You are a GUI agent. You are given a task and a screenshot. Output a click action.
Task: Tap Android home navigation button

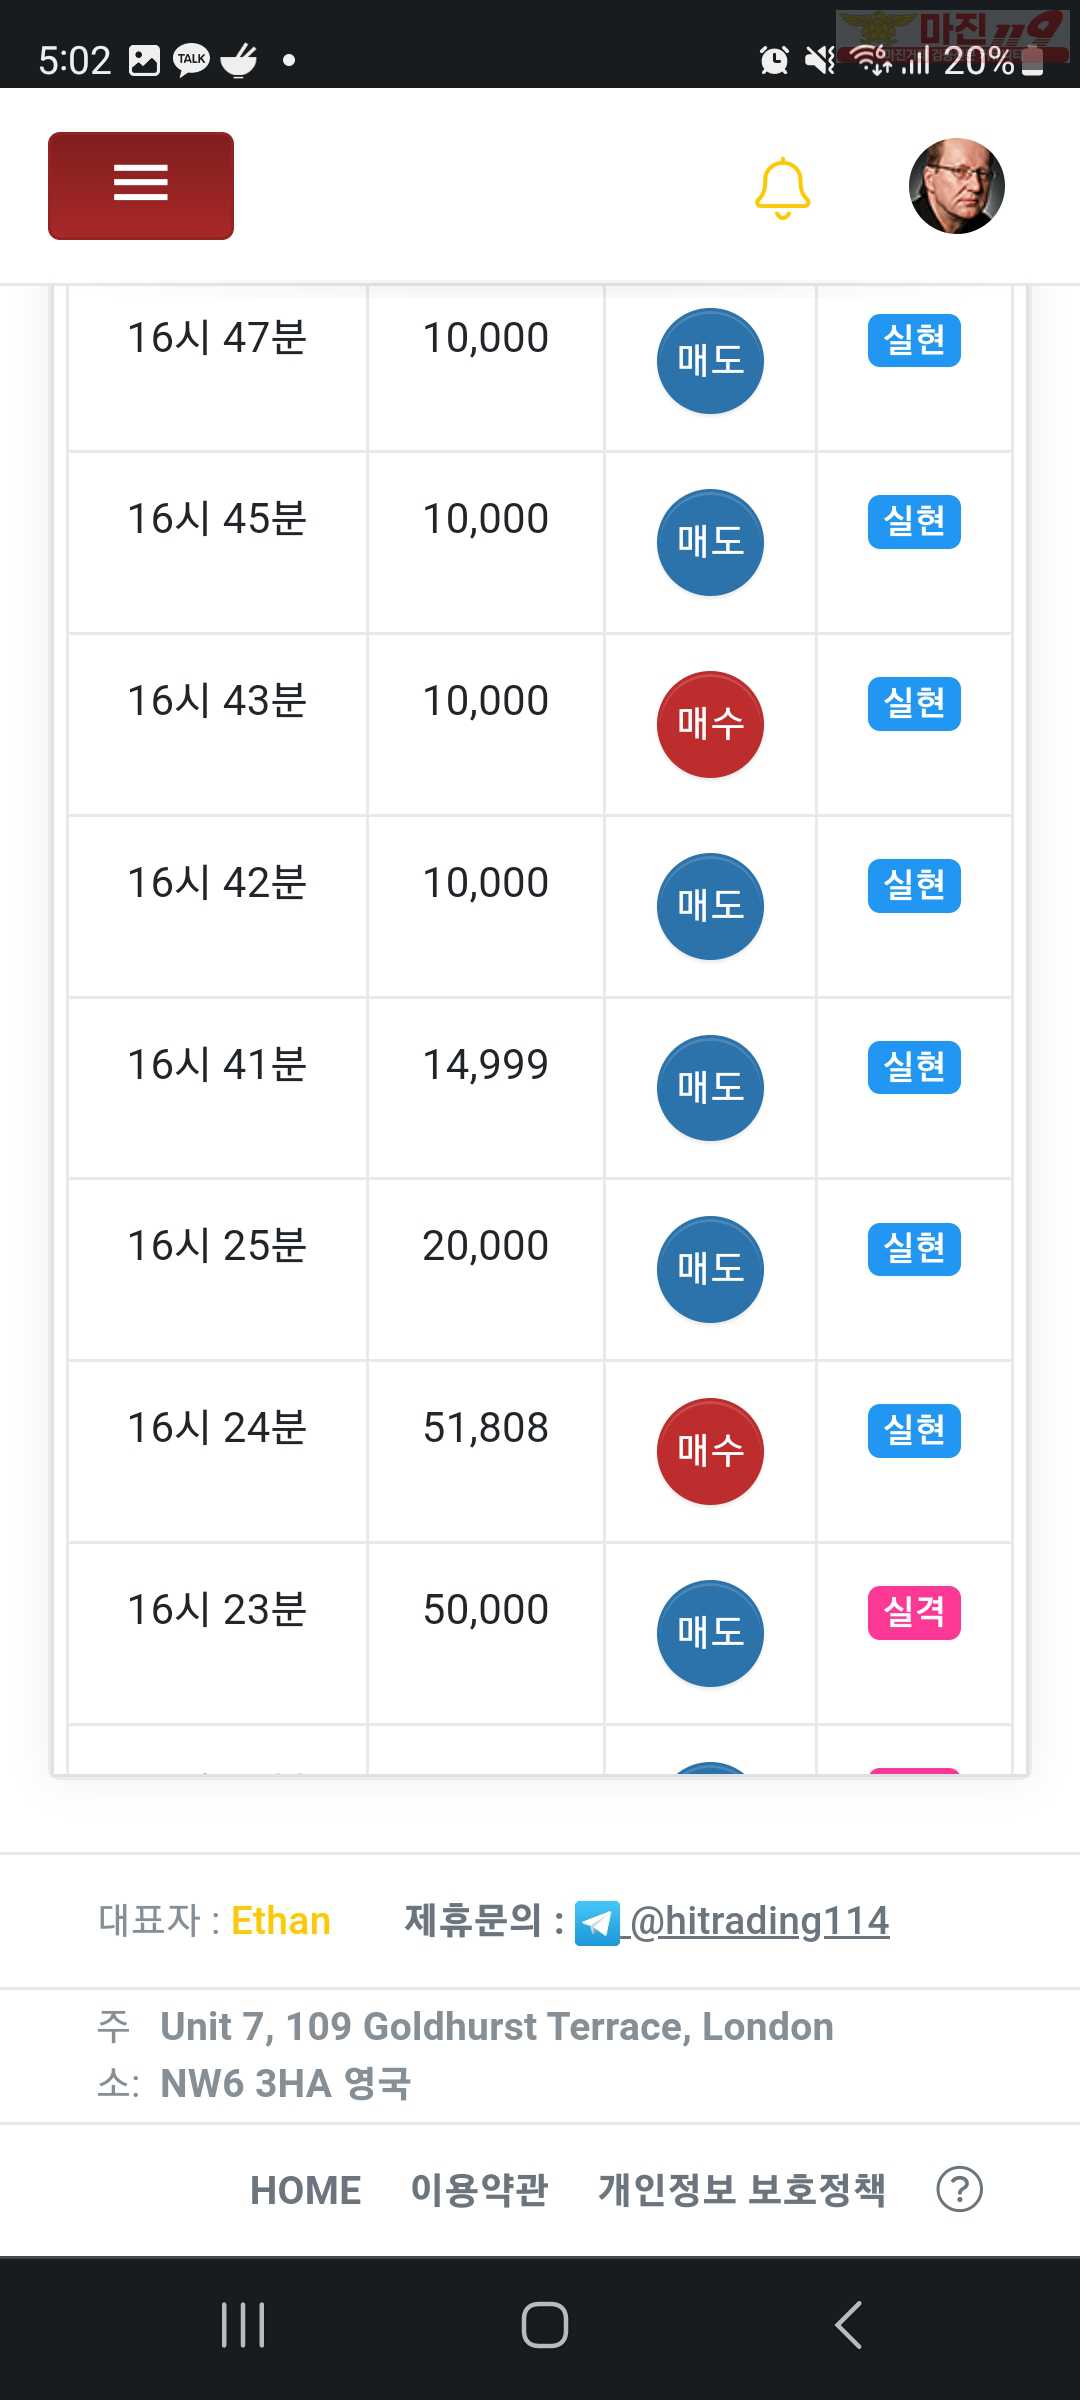(x=545, y=2324)
